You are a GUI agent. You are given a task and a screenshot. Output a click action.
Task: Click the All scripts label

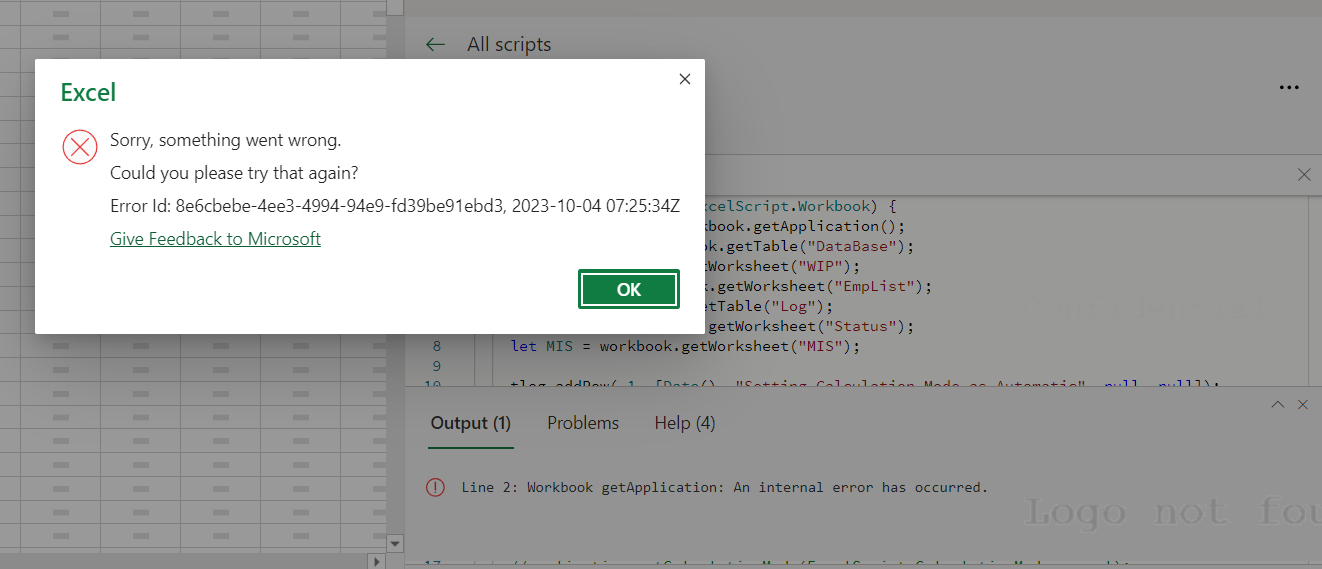click(x=509, y=44)
